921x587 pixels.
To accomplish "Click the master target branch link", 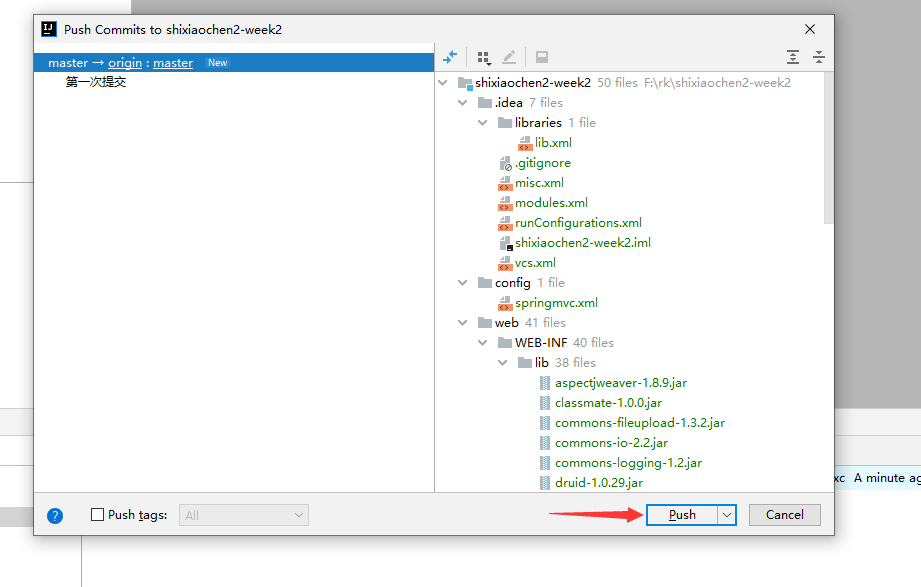I will pyautogui.click(x=173, y=63).
